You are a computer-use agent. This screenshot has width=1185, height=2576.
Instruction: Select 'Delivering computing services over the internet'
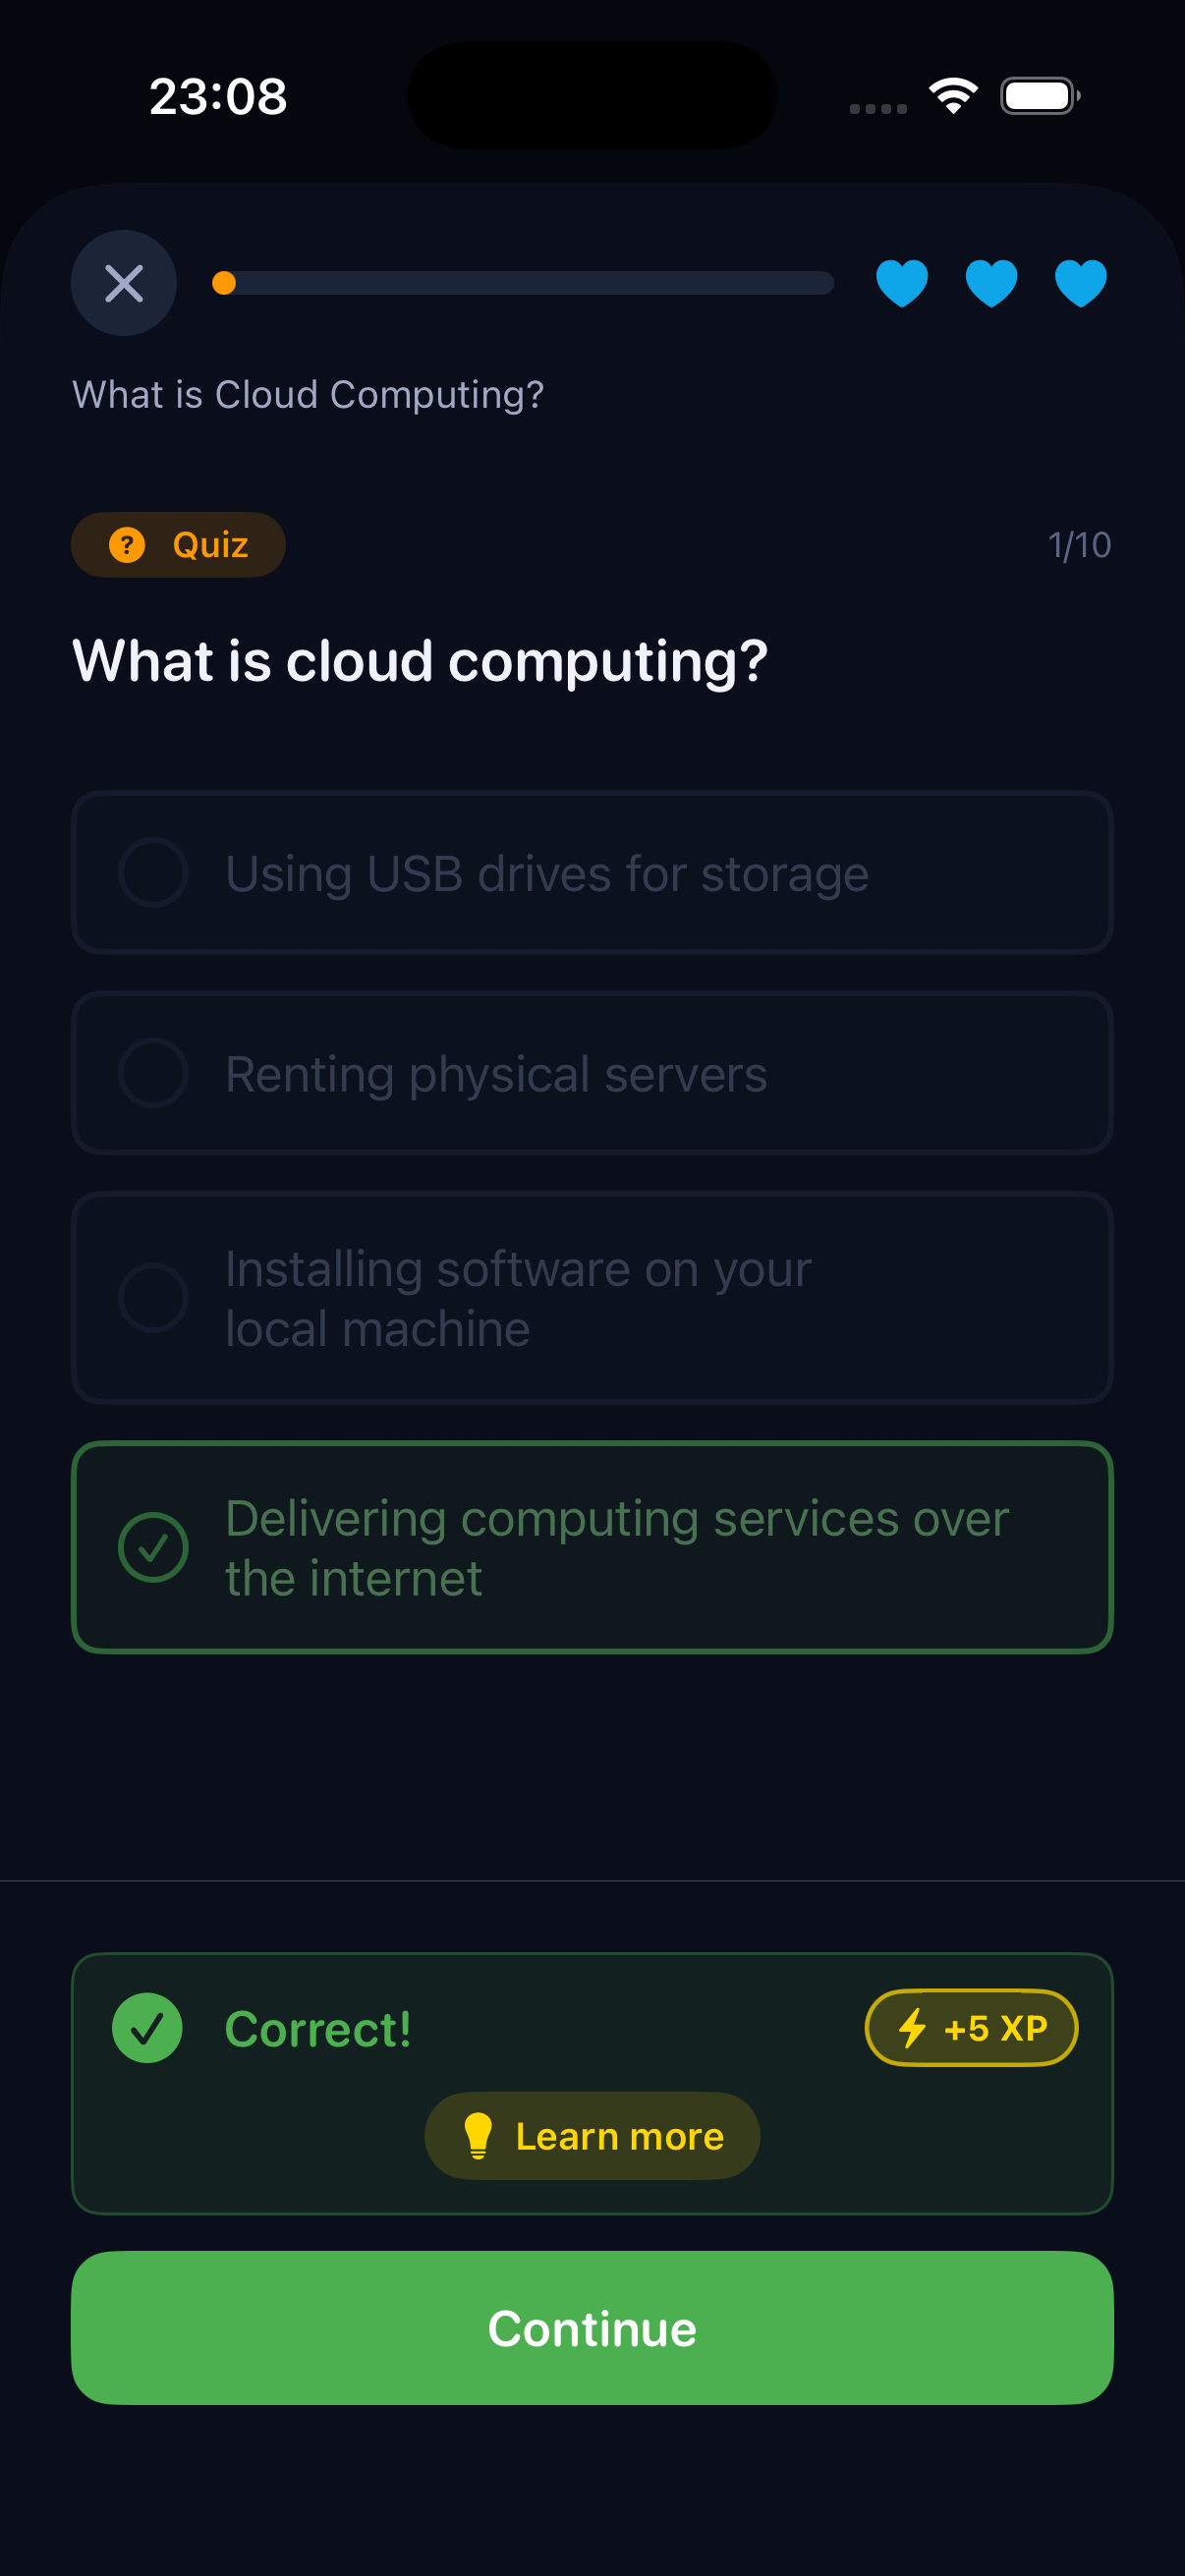592,1547
